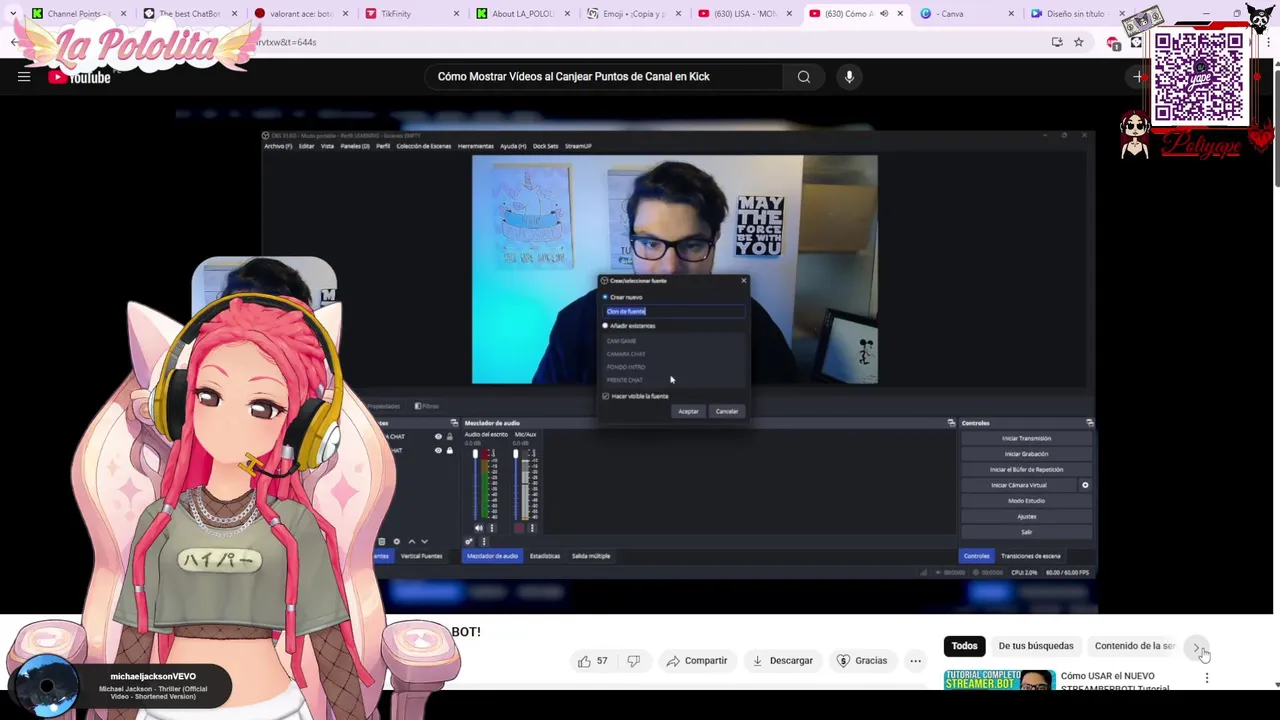Toggle the first CHAT source lock
Screen dimensions: 1280x720
(450, 437)
